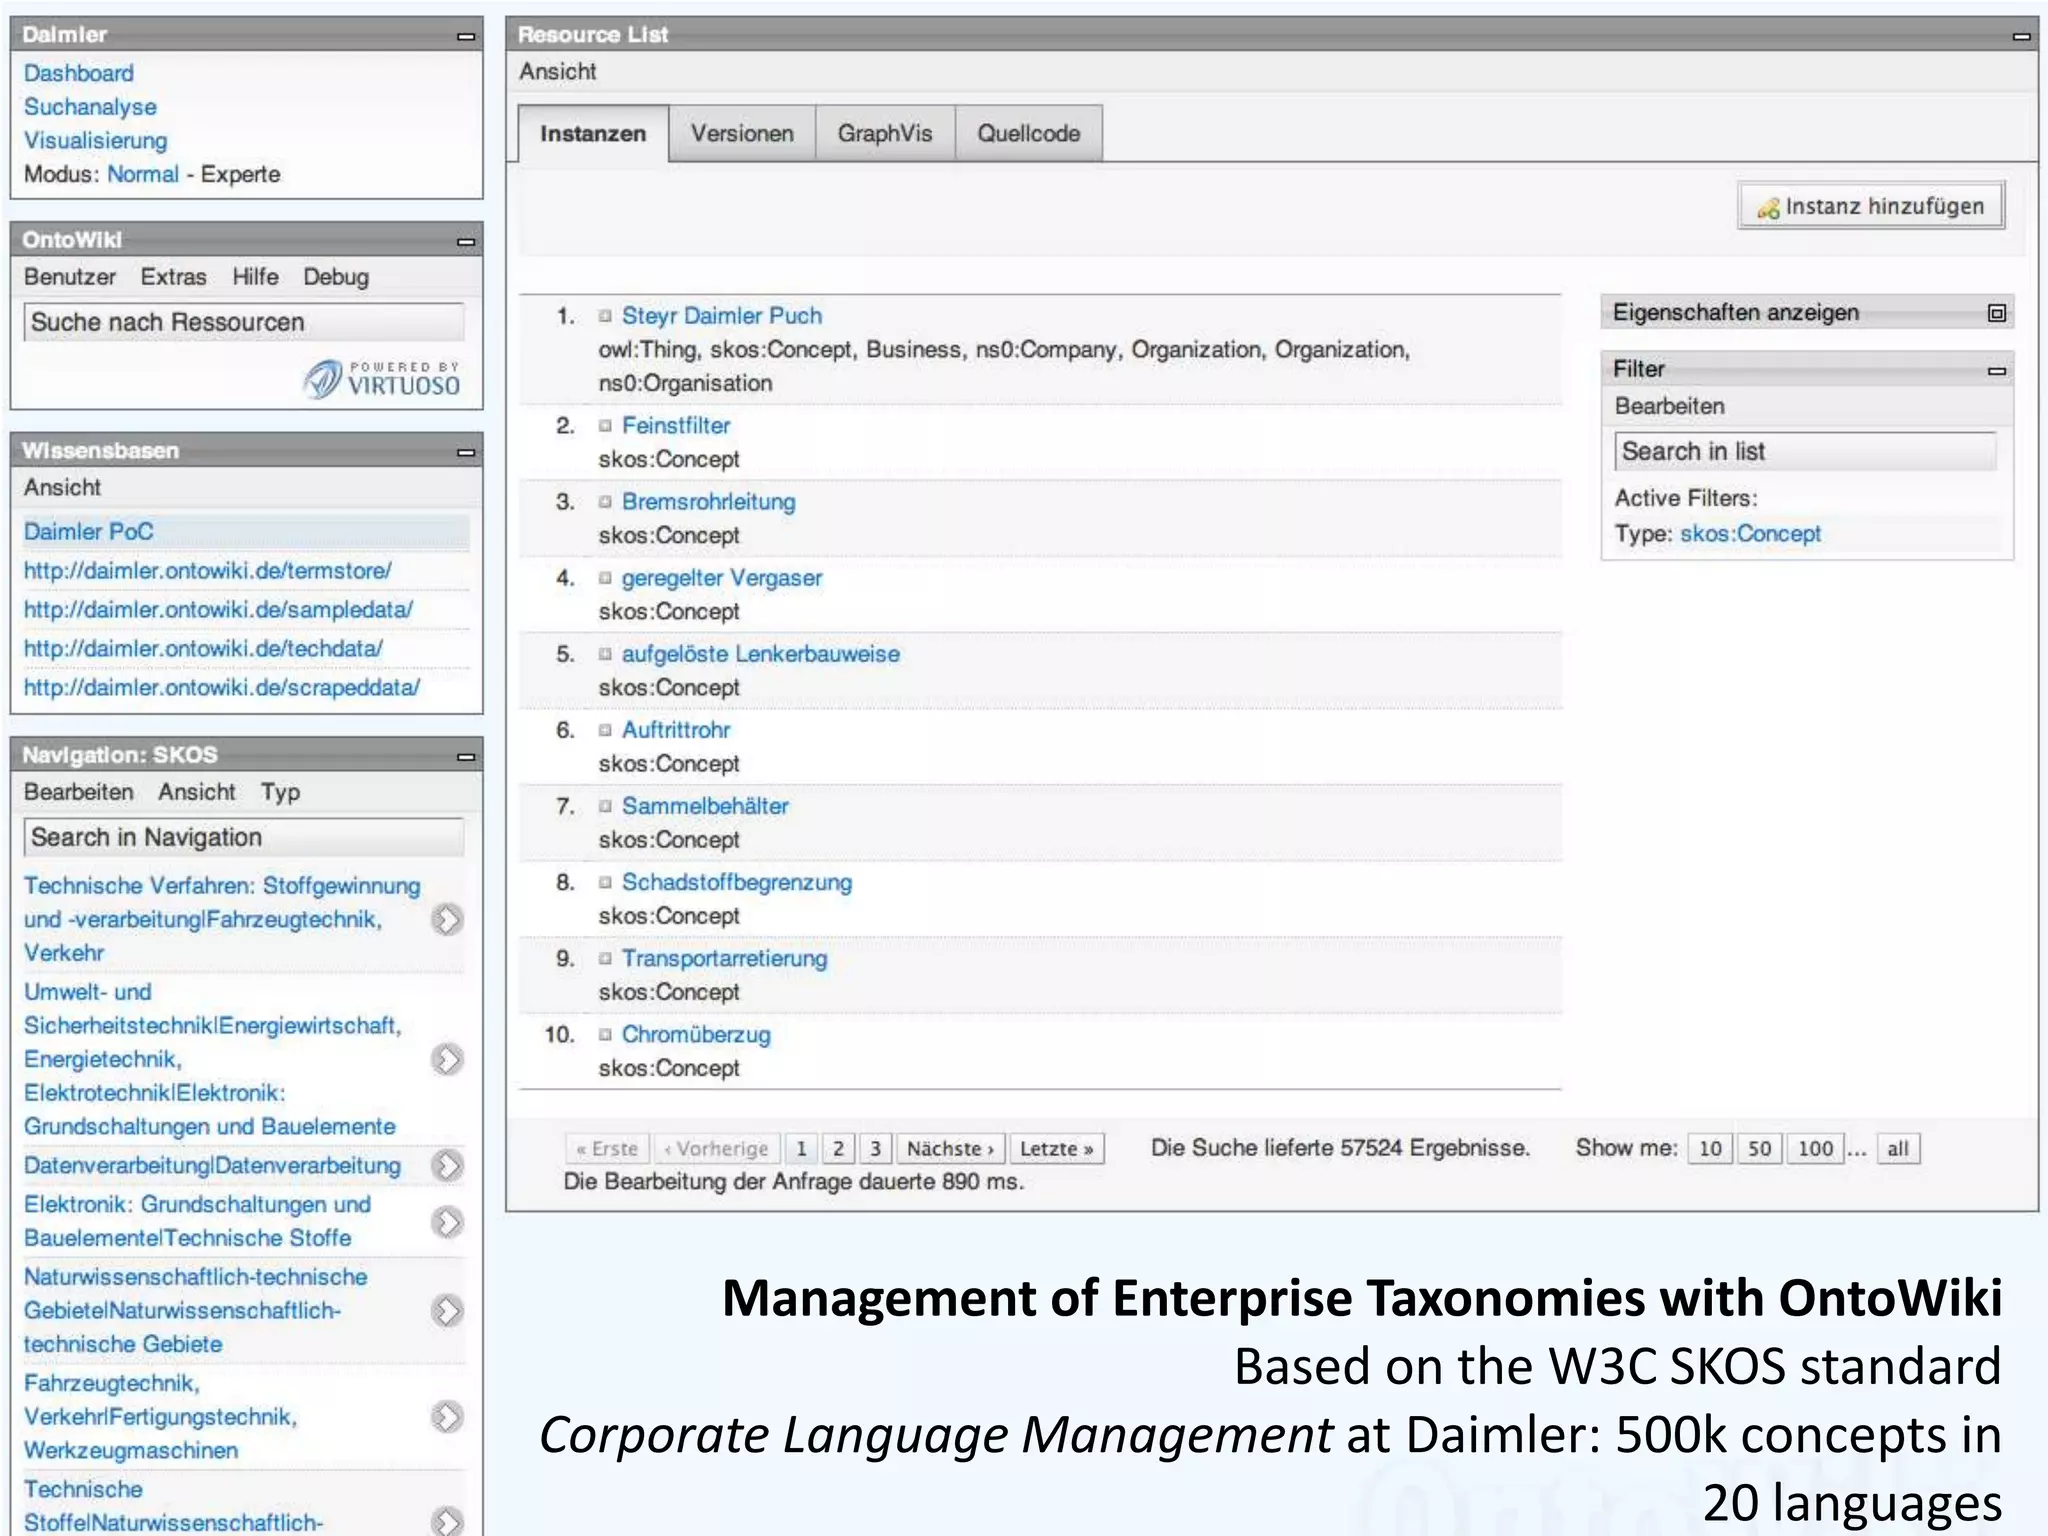Click the Instanz hinzufügen button
Viewport: 2048px width, 1536px height.
[x=1871, y=206]
